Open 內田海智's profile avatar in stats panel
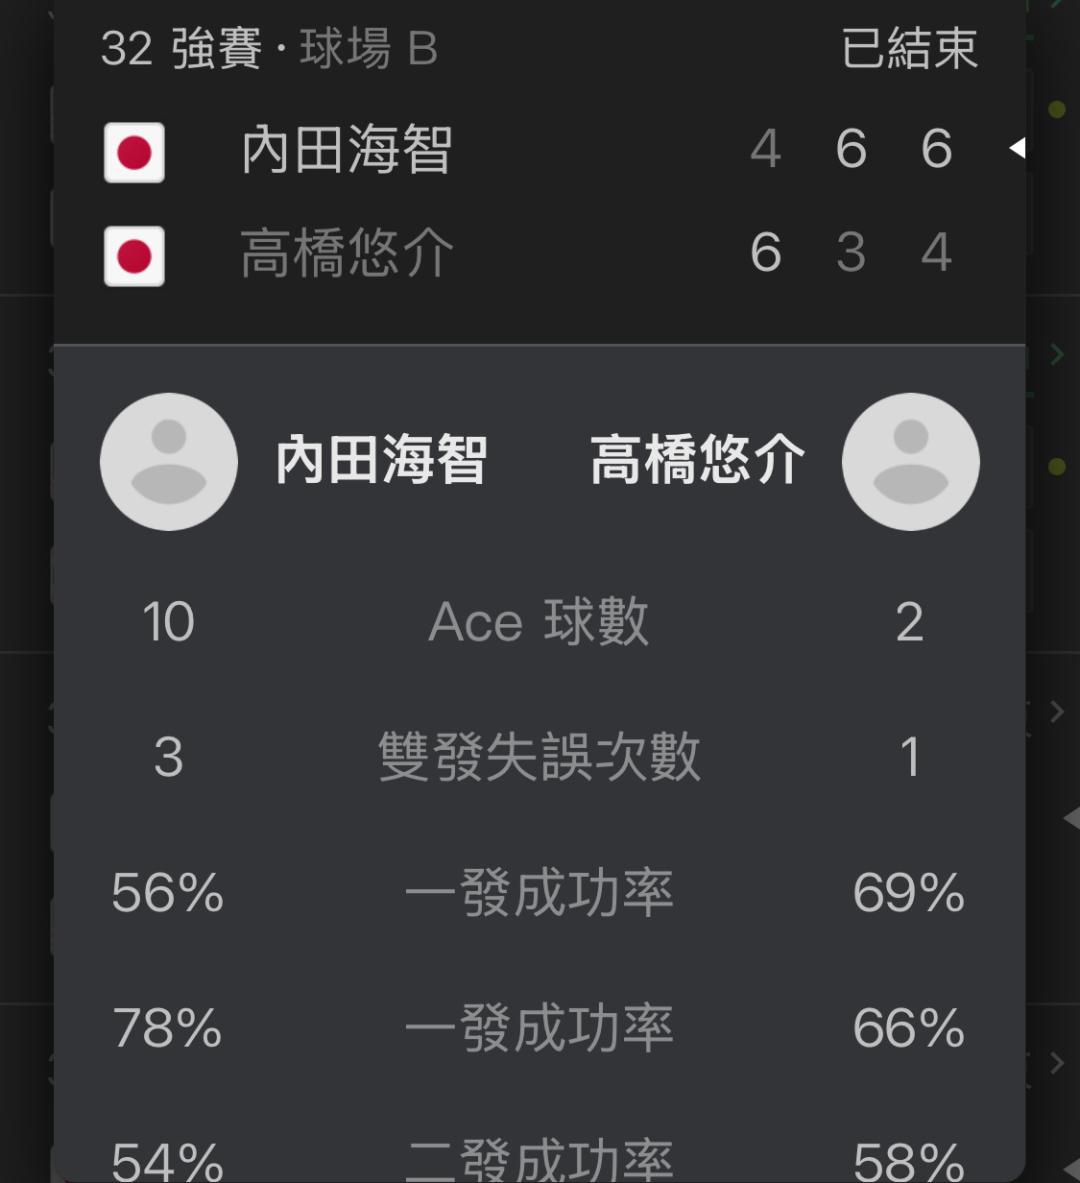This screenshot has width=1080, height=1183. 169,462
